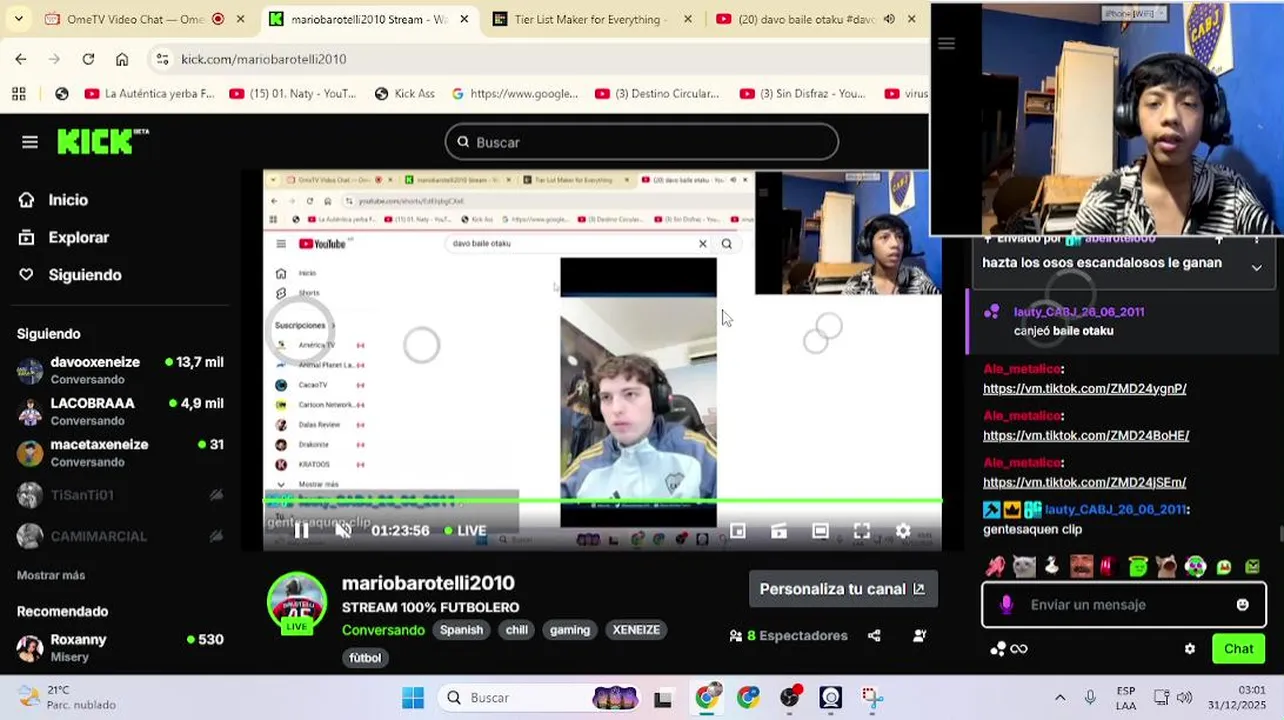1284x720 pixels.
Task: Click the 8 Espectadores viewer count
Action: (789, 636)
